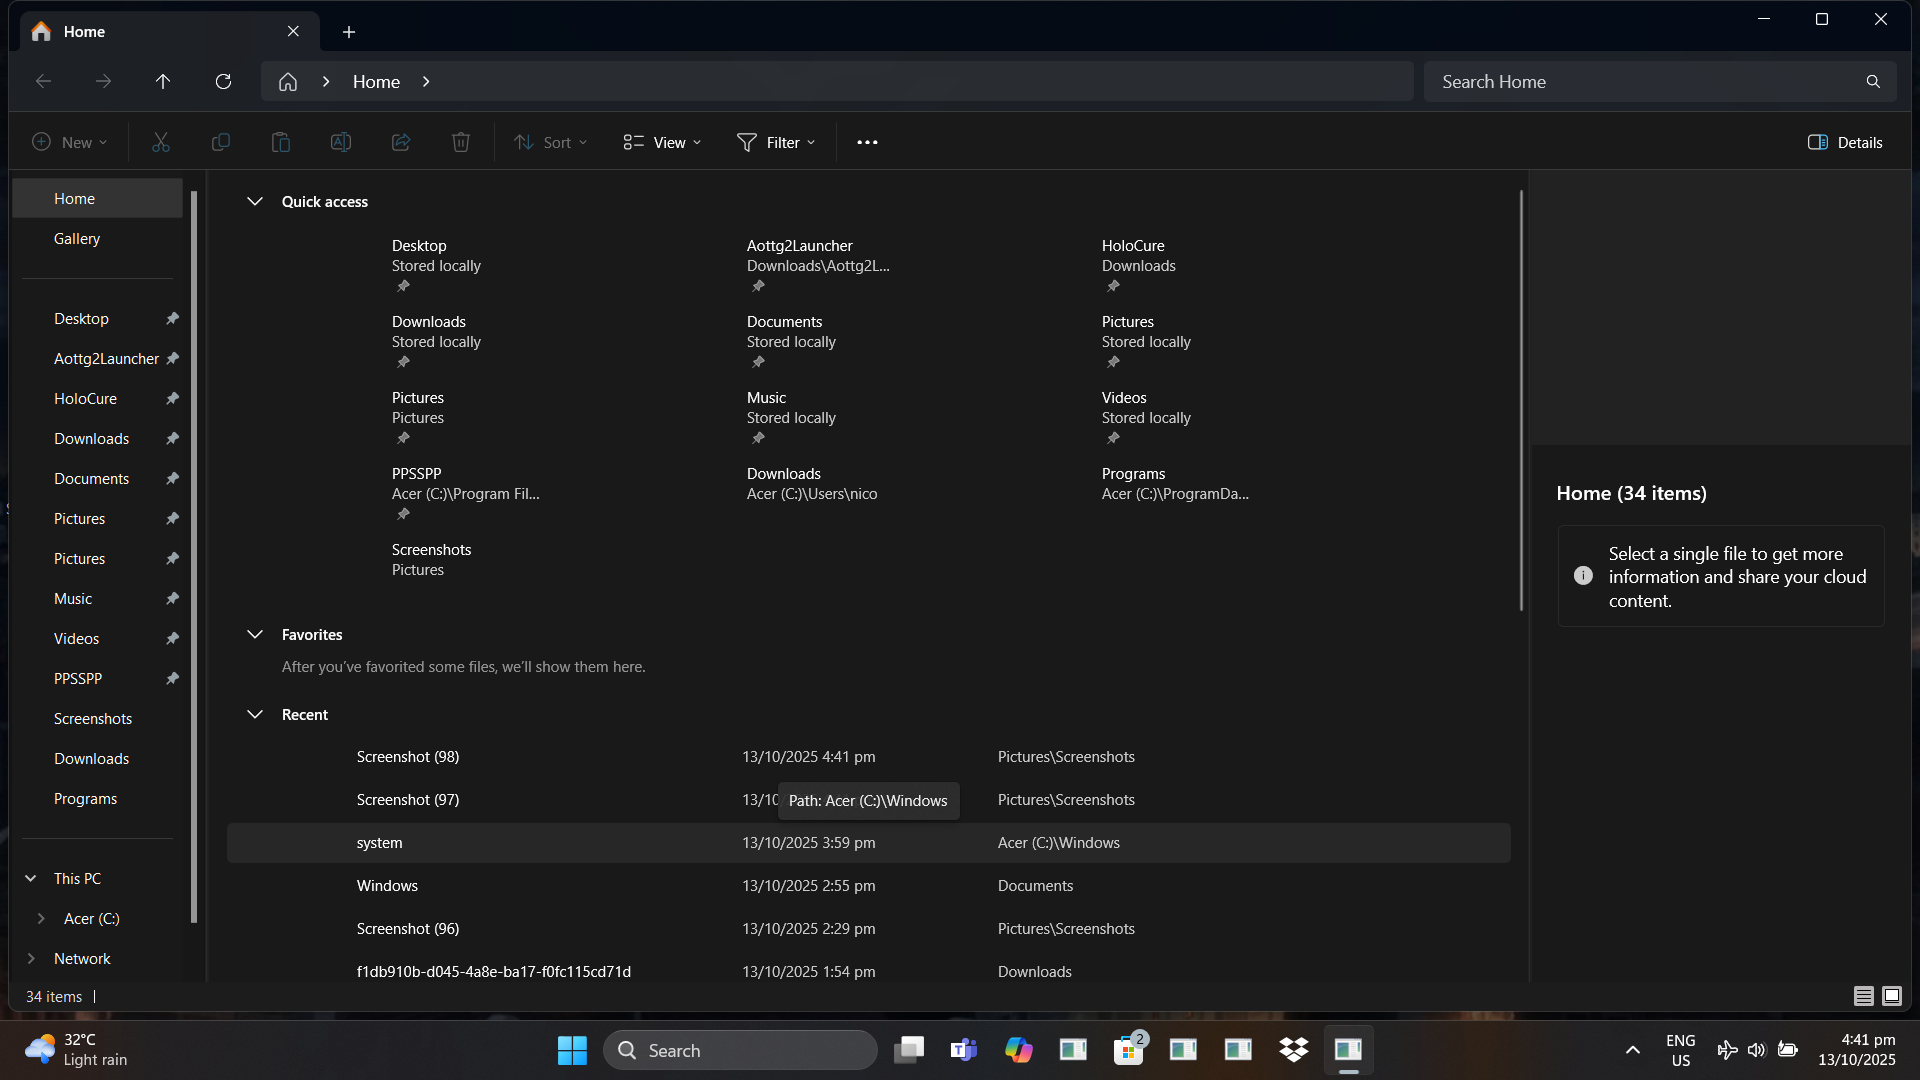The height and width of the screenshot is (1080, 1920).
Task: Click the Rename icon in toolbar
Action: [341, 142]
